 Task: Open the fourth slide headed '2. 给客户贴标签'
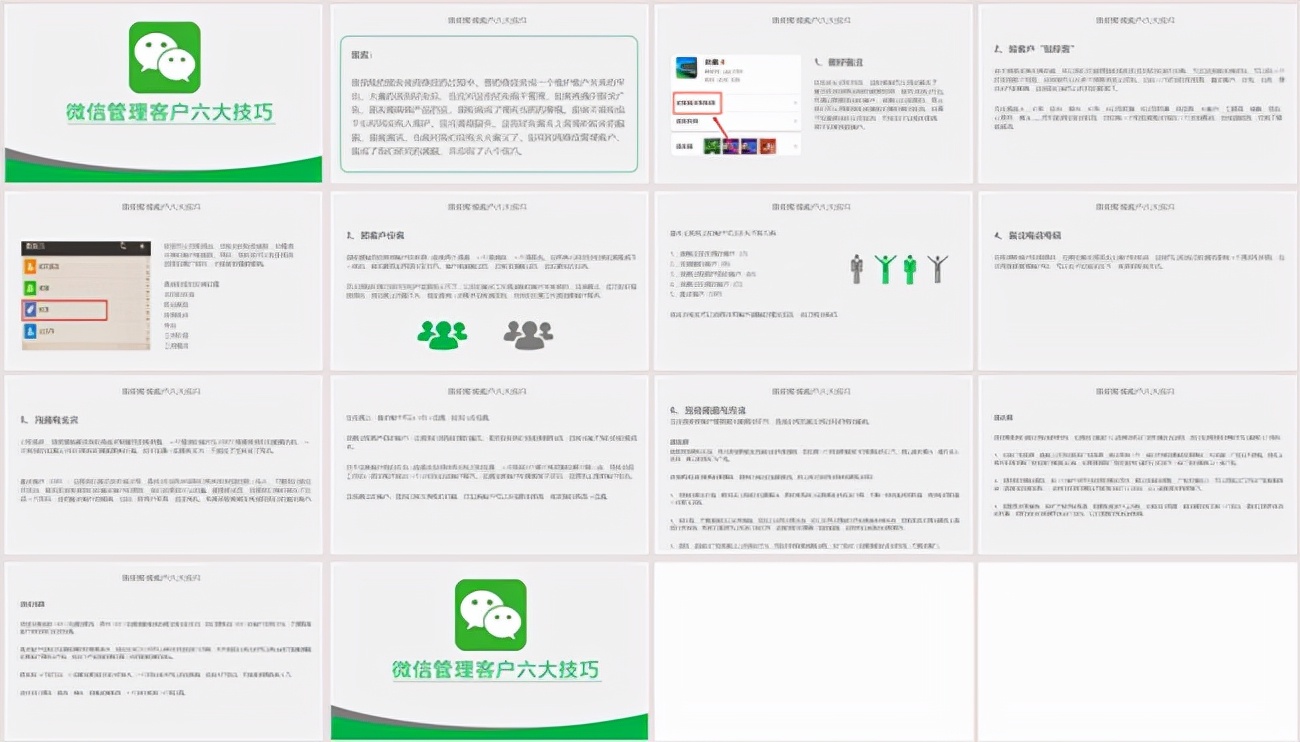pos(1137,94)
